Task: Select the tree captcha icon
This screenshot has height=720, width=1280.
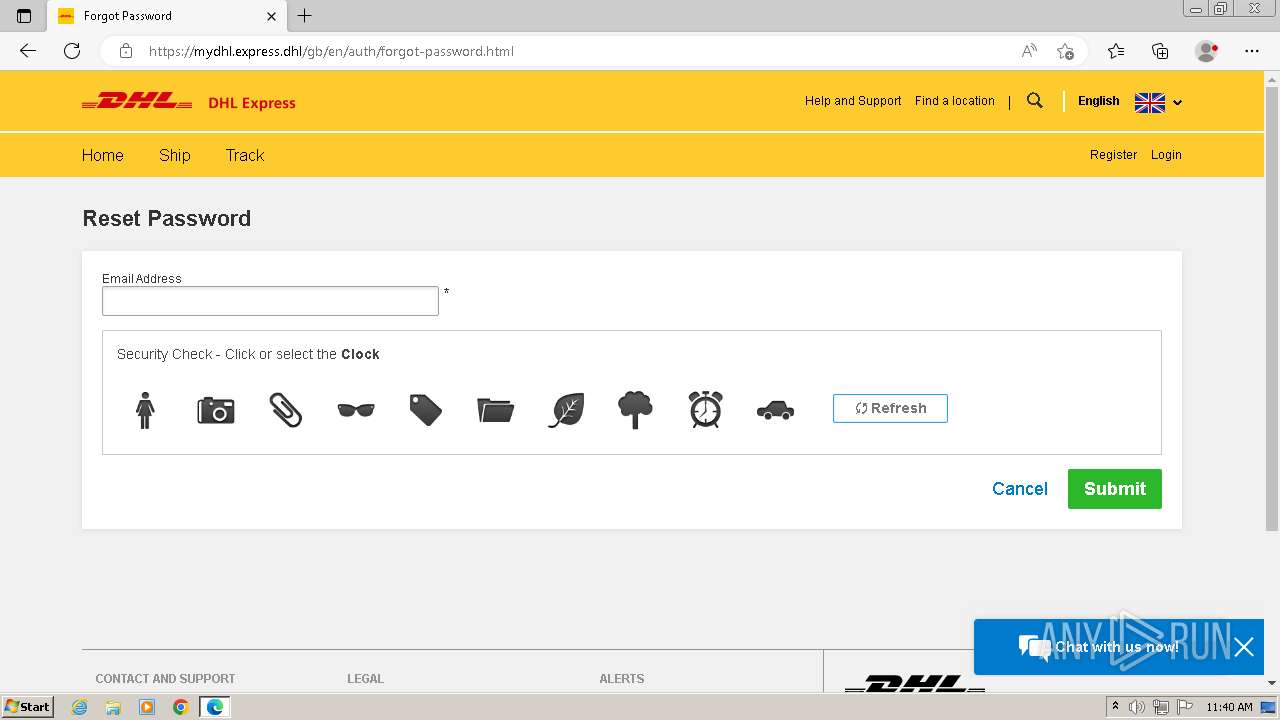Action: point(635,410)
